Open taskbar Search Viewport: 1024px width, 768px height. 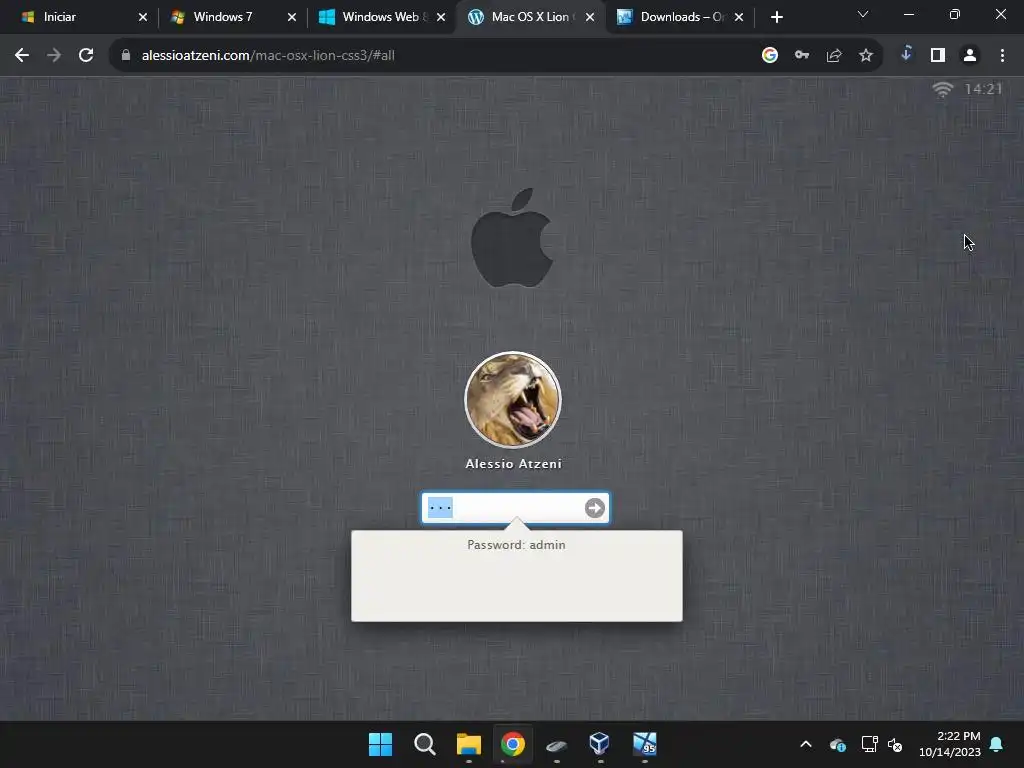[x=424, y=744]
